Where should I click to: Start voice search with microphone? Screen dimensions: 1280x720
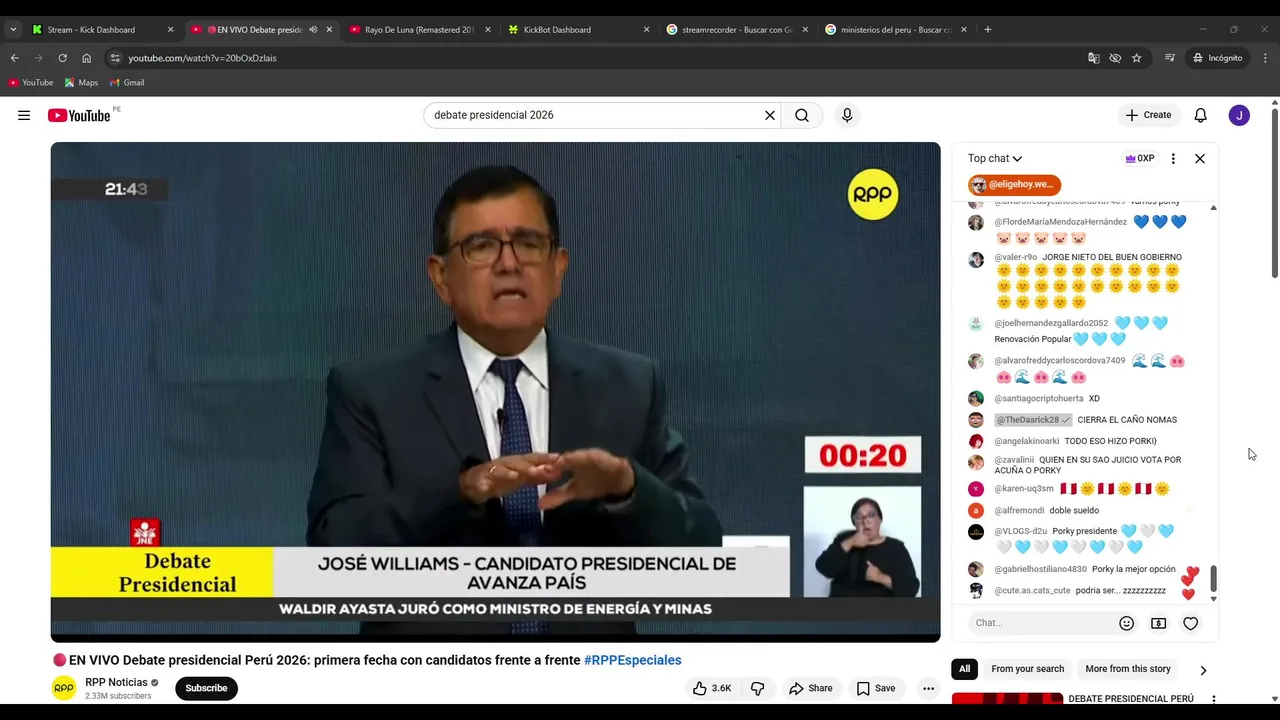[847, 115]
